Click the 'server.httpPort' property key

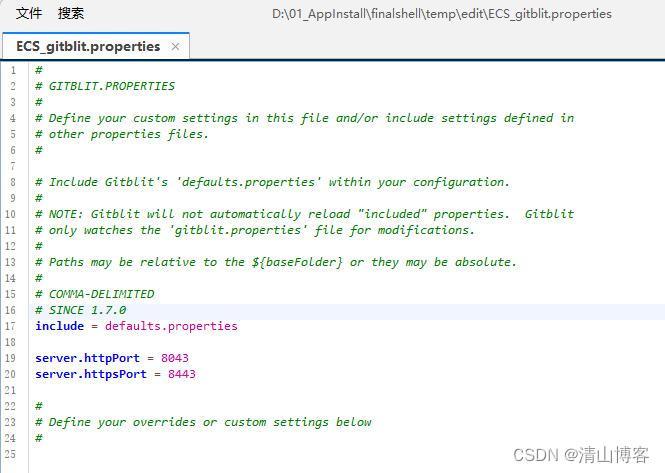point(87,358)
